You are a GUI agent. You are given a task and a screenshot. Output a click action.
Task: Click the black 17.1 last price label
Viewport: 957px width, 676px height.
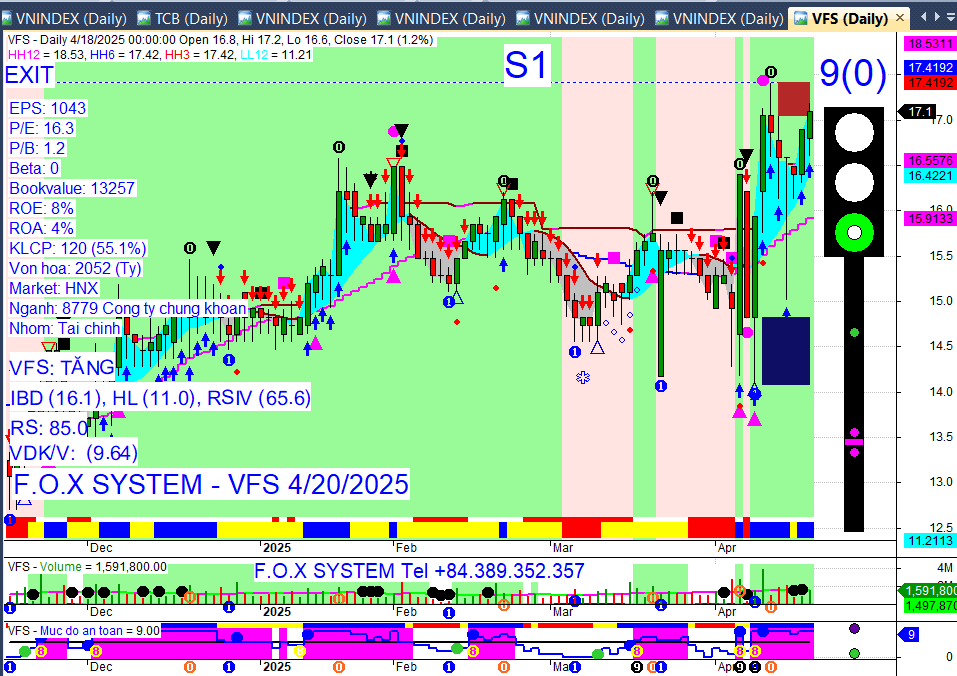(919, 112)
